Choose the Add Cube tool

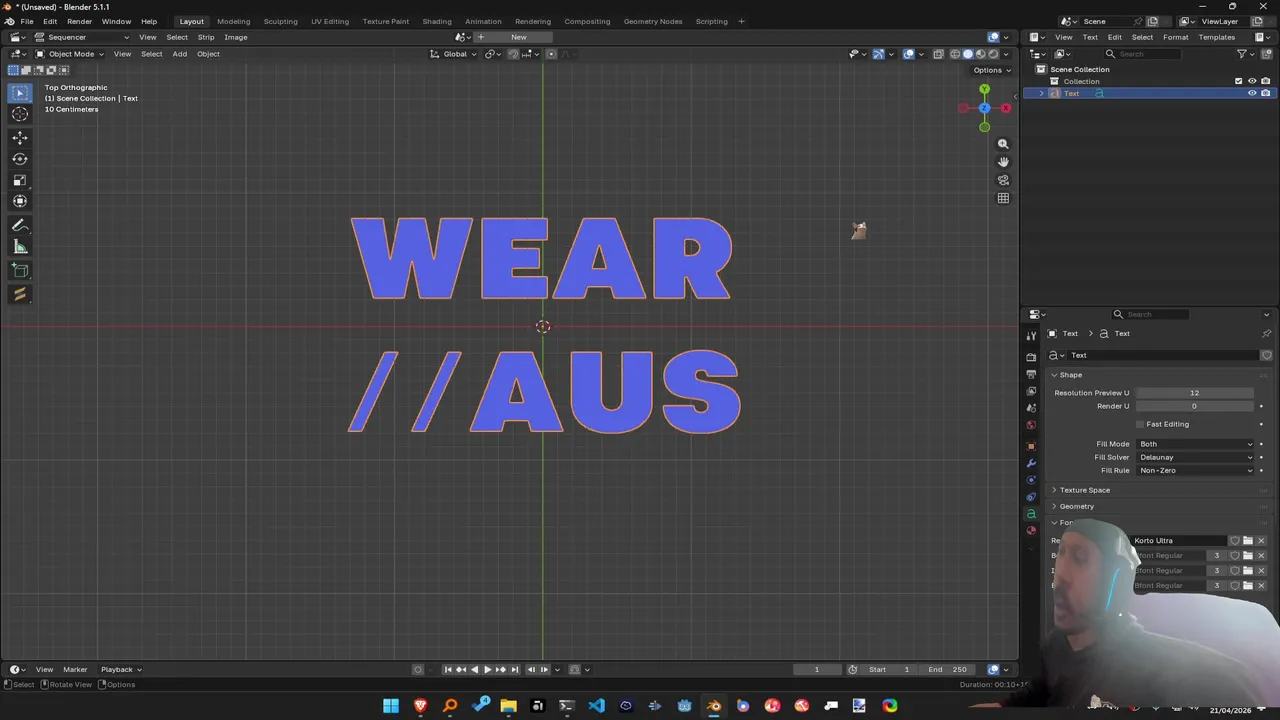pyautogui.click(x=19, y=271)
